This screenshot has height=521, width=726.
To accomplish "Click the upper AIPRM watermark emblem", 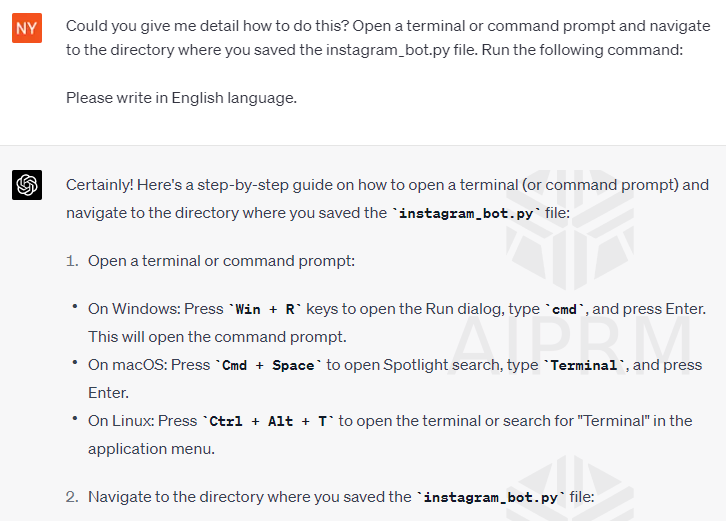I will [x=570, y=229].
